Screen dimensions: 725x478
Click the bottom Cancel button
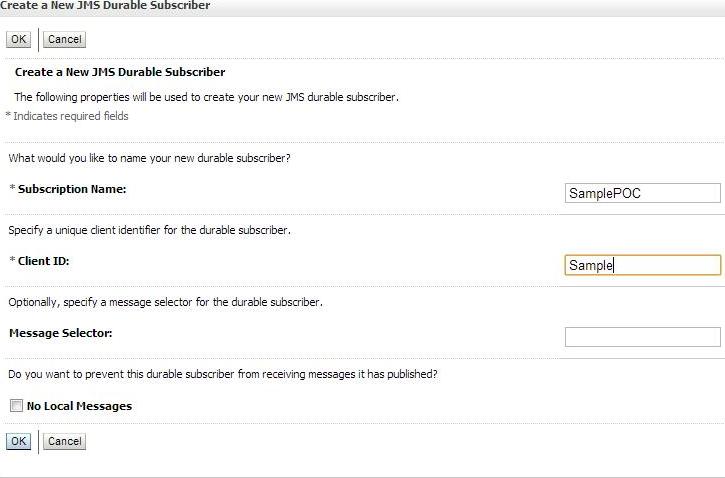coord(64,441)
